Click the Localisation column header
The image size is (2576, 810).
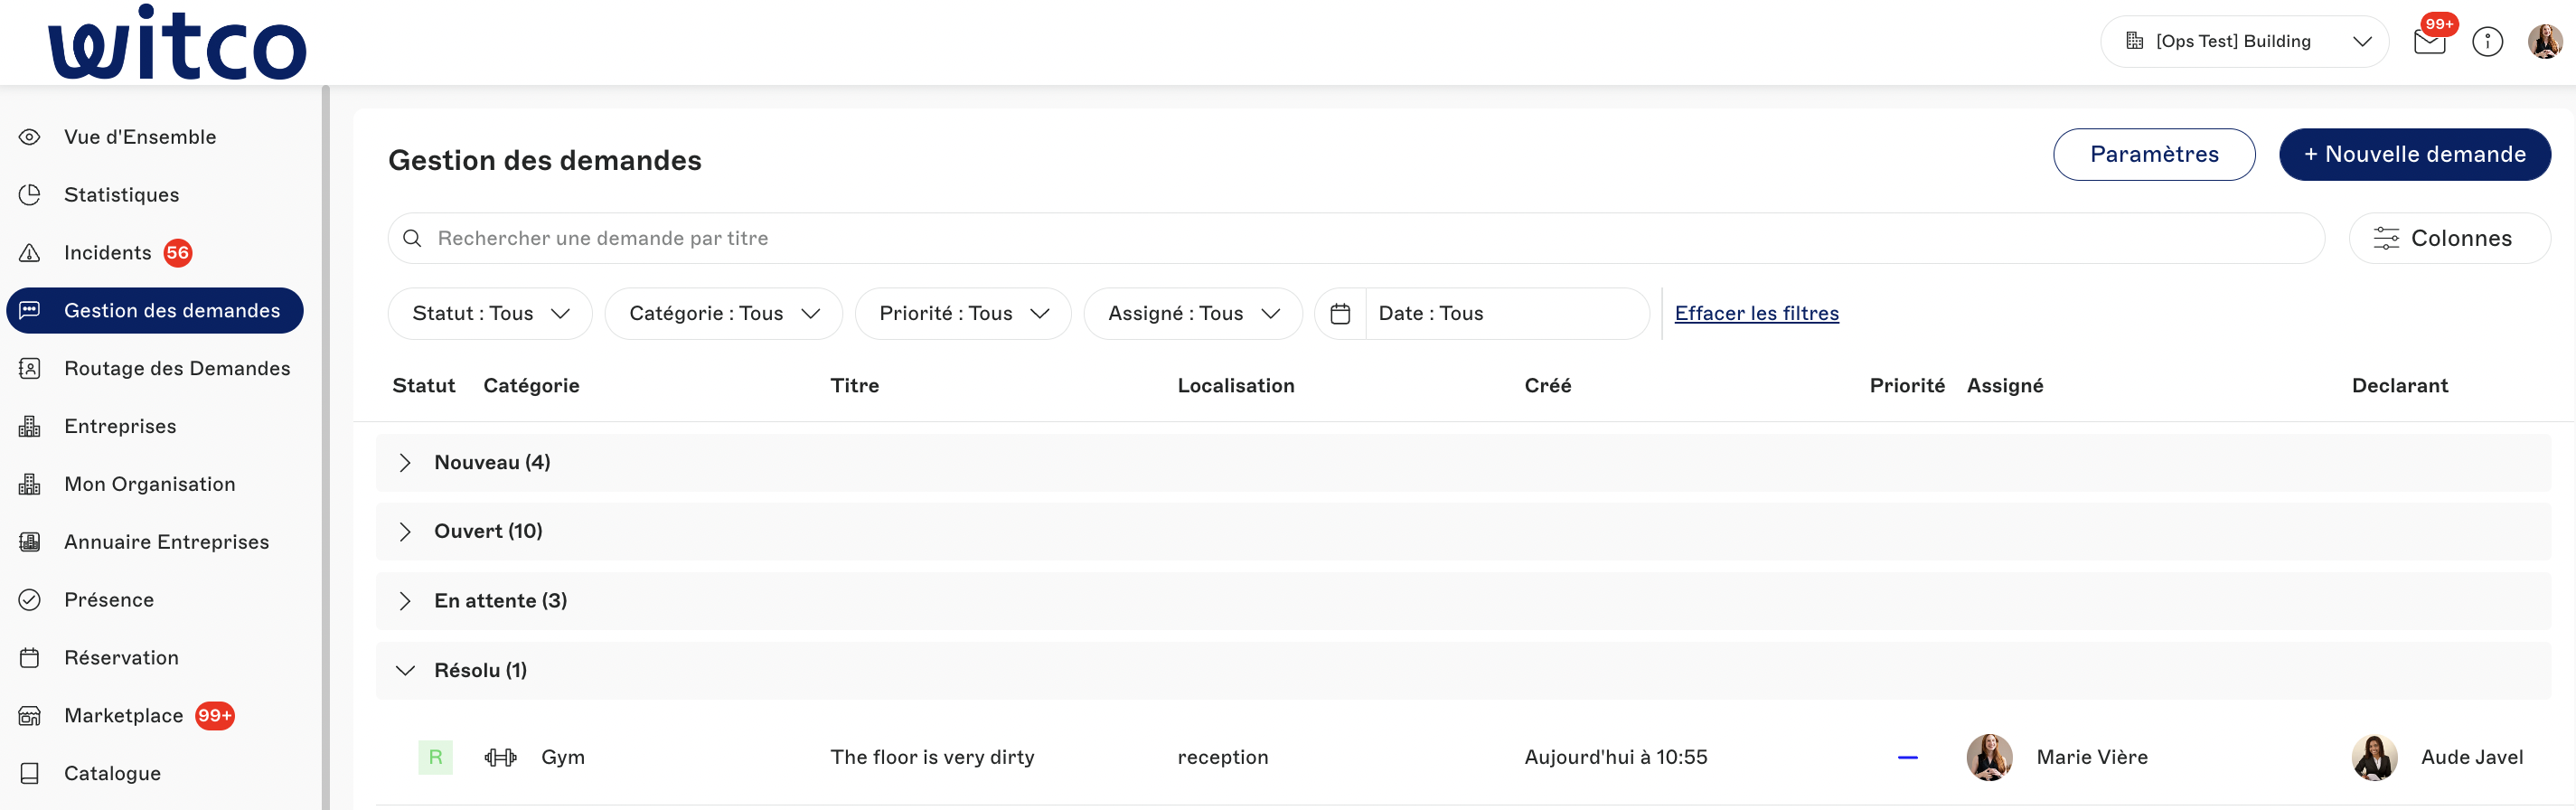click(x=1236, y=386)
